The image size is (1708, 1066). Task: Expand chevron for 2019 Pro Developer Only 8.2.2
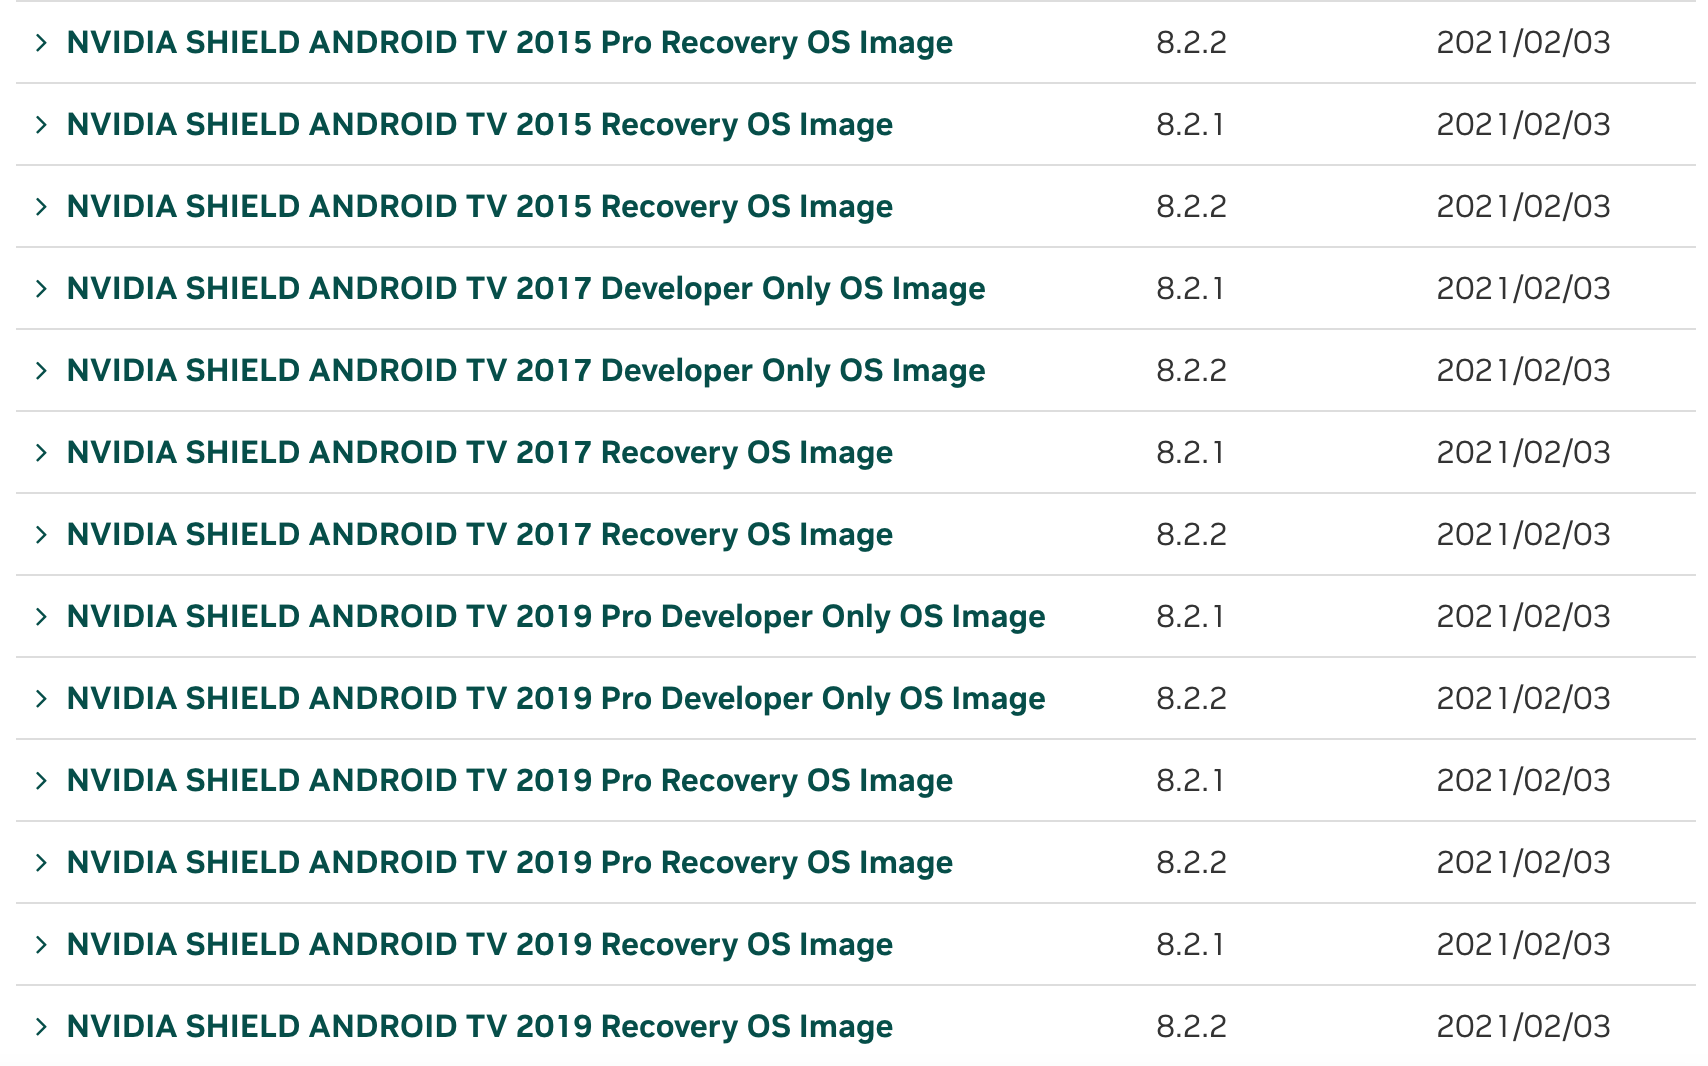coord(41,698)
